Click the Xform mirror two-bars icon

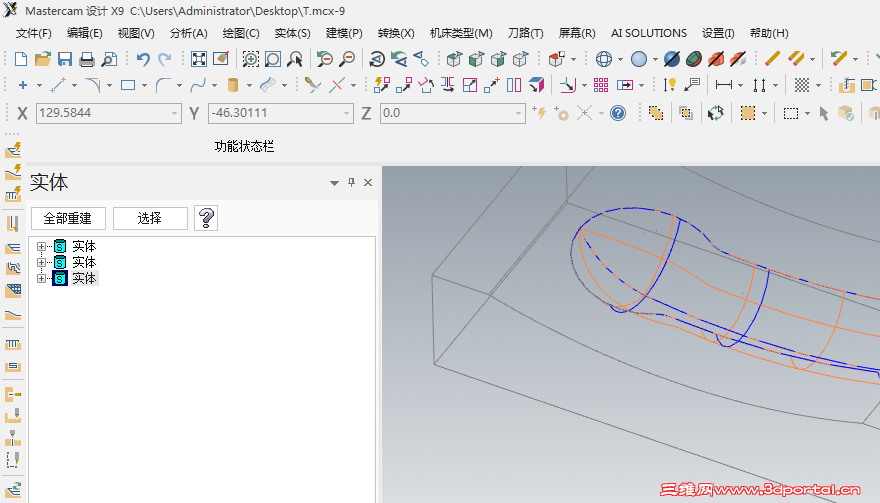(x=514, y=85)
